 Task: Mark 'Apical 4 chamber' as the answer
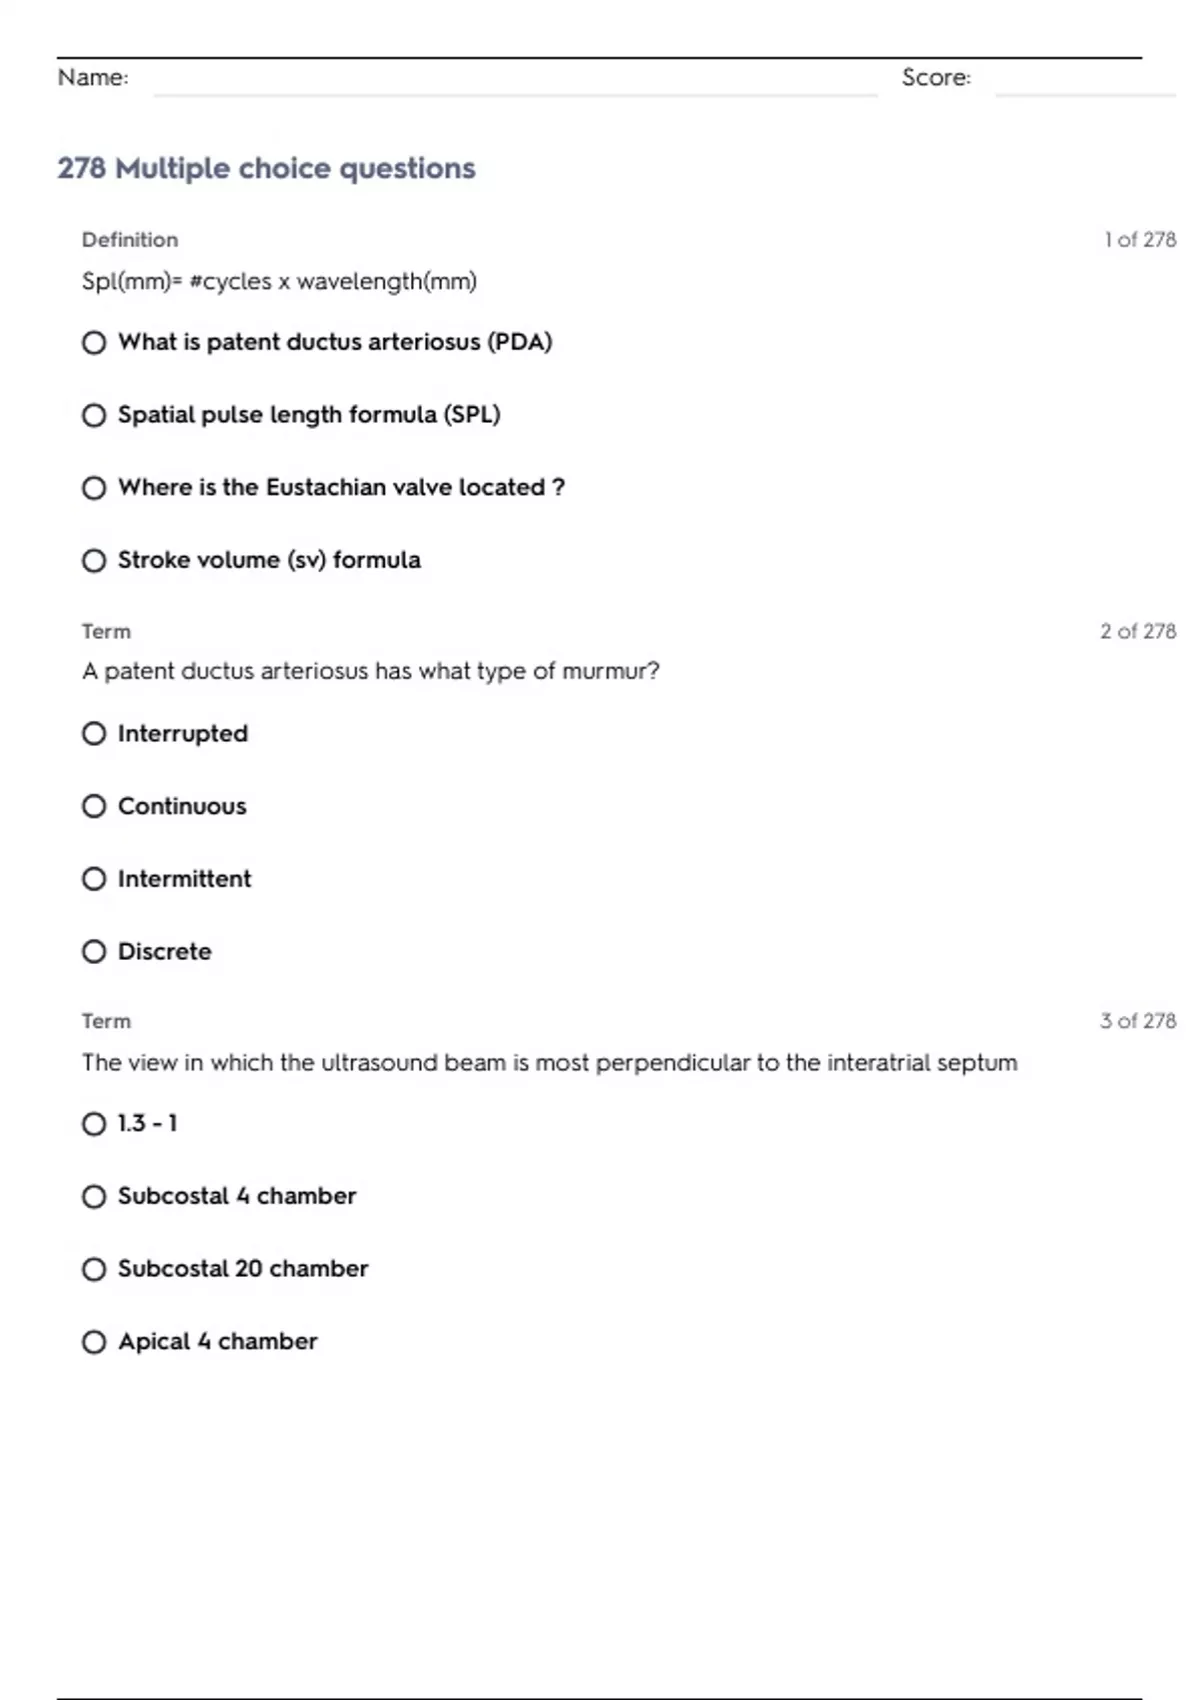[94, 1342]
